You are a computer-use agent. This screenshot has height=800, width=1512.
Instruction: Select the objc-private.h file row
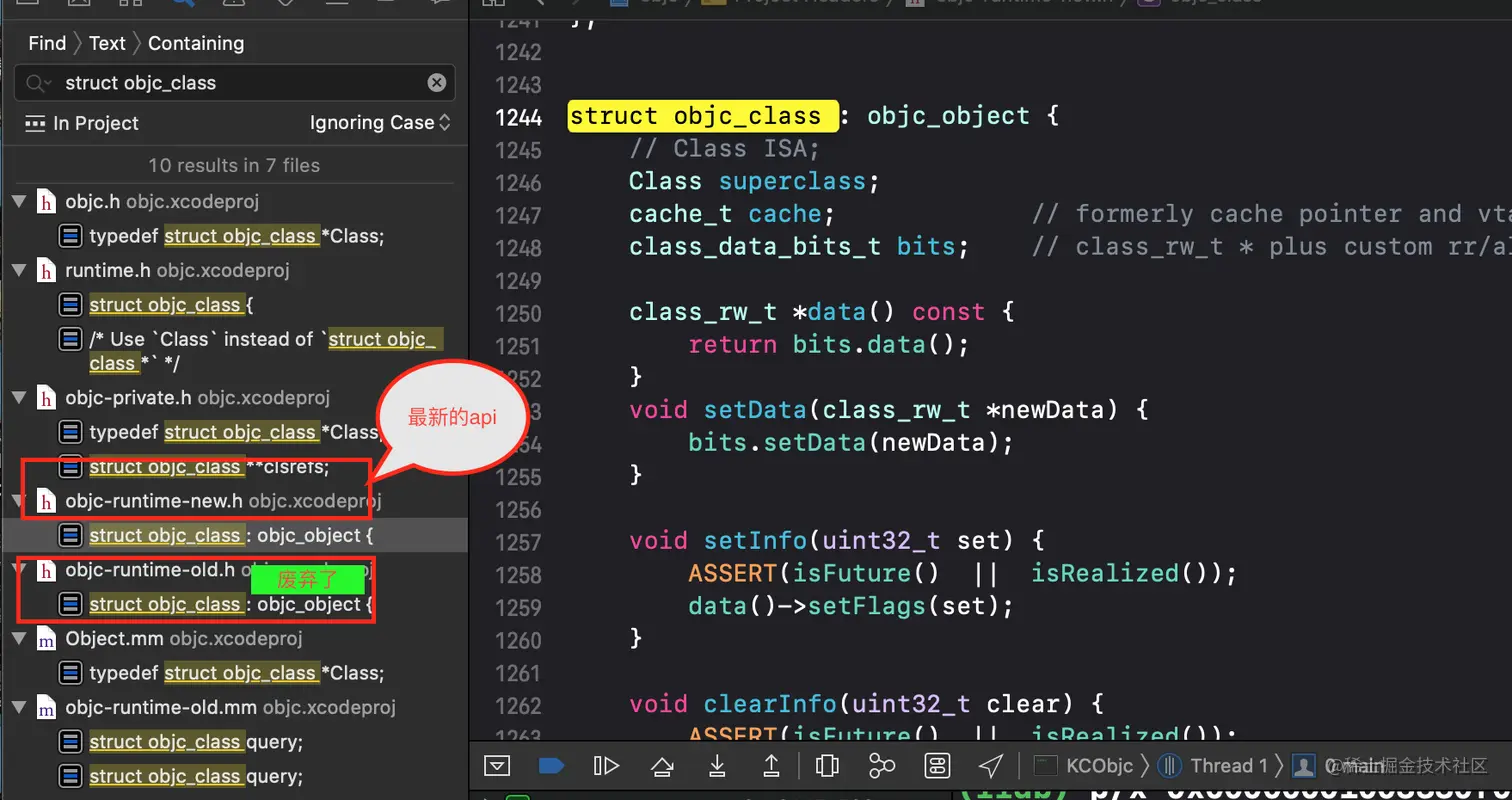(234, 398)
